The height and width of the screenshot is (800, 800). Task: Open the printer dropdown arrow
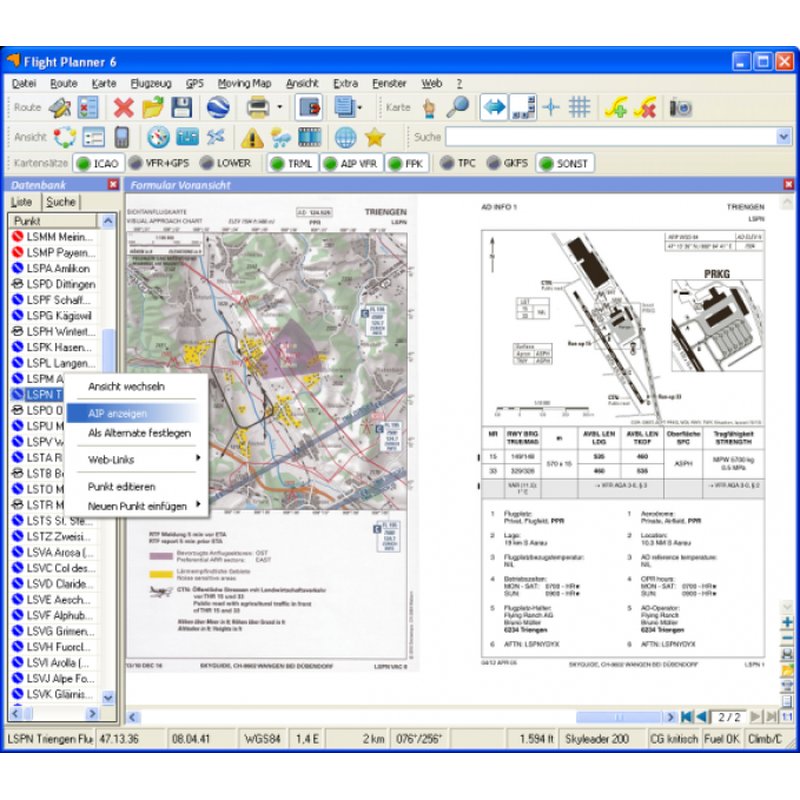point(280,108)
